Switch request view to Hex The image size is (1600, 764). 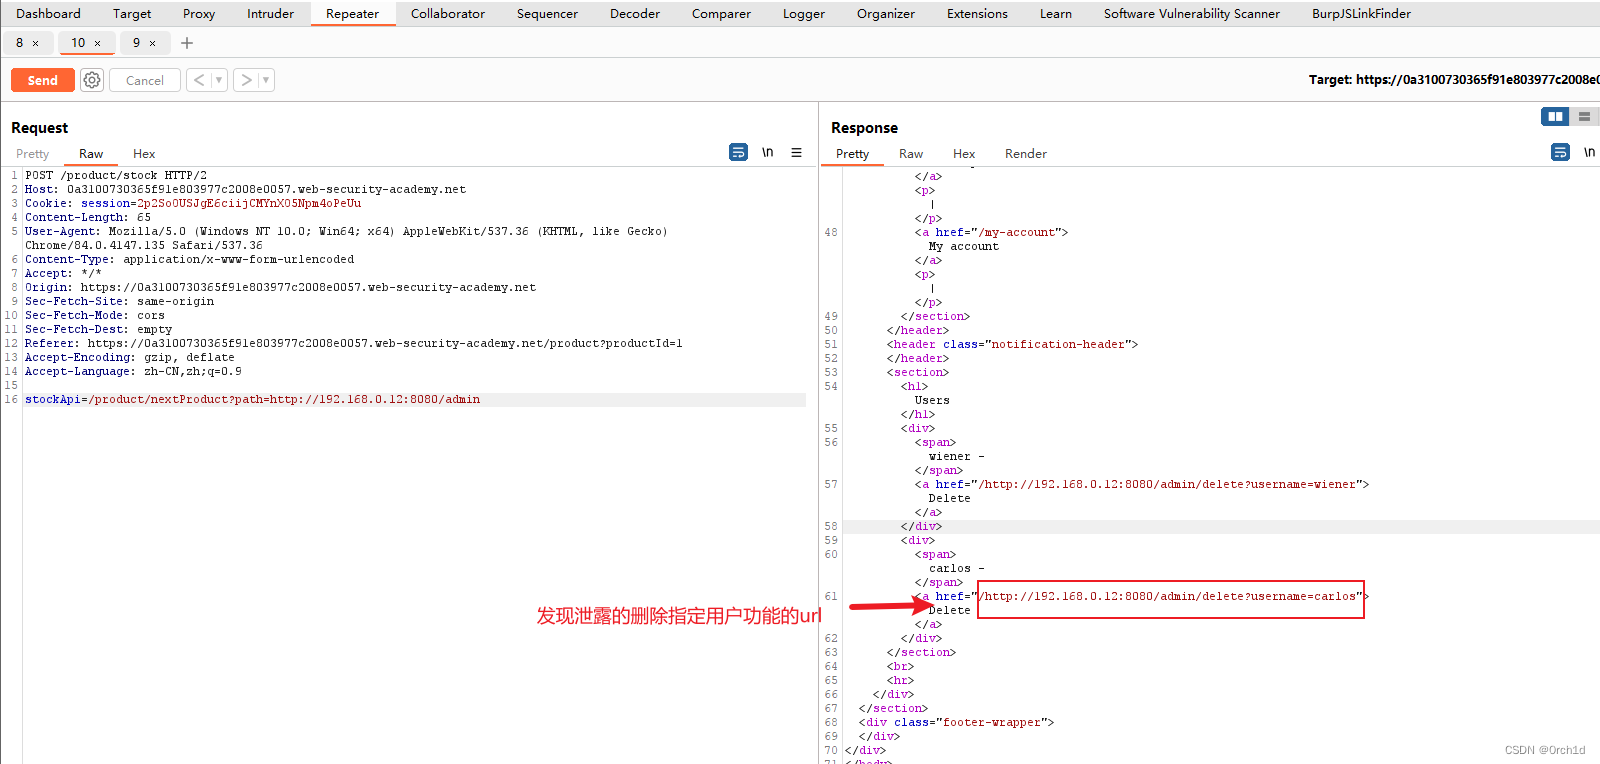click(x=144, y=153)
